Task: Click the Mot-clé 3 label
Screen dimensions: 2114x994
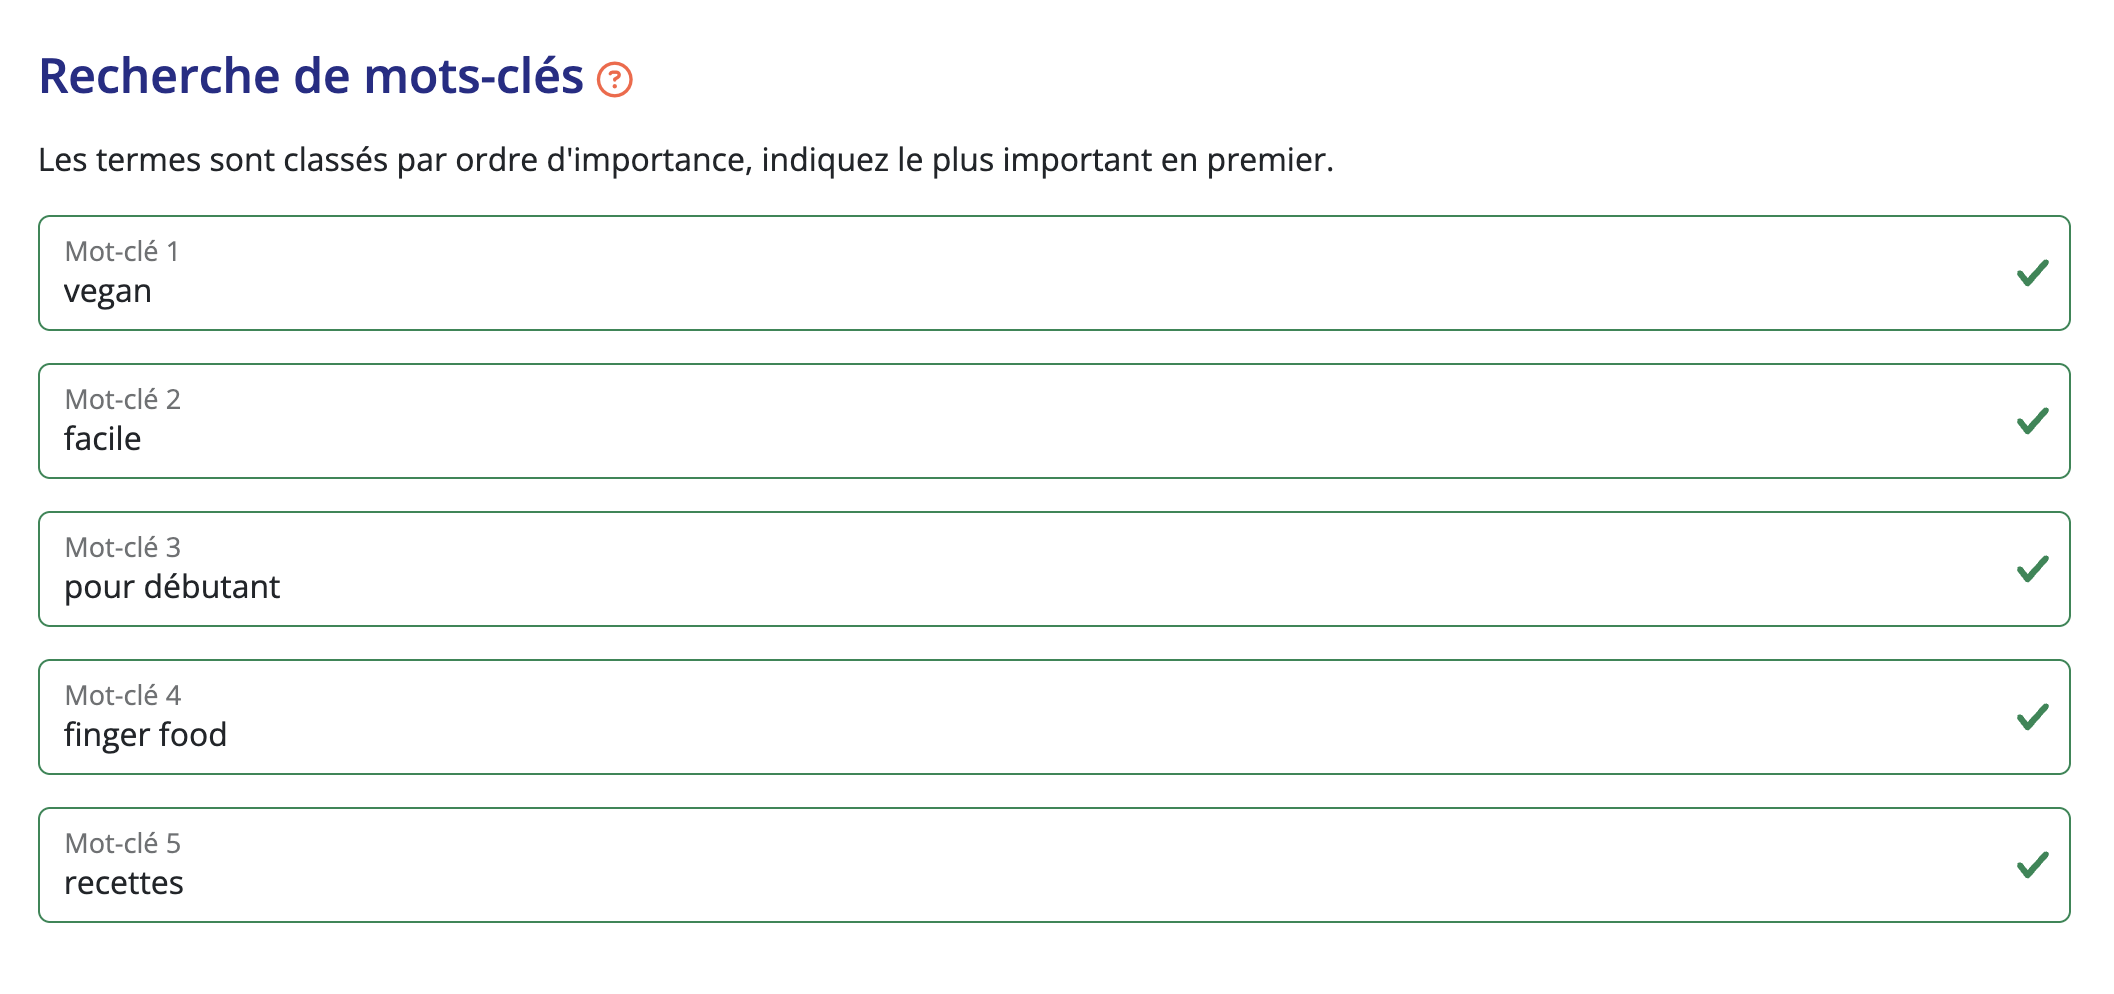Action: [x=122, y=547]
